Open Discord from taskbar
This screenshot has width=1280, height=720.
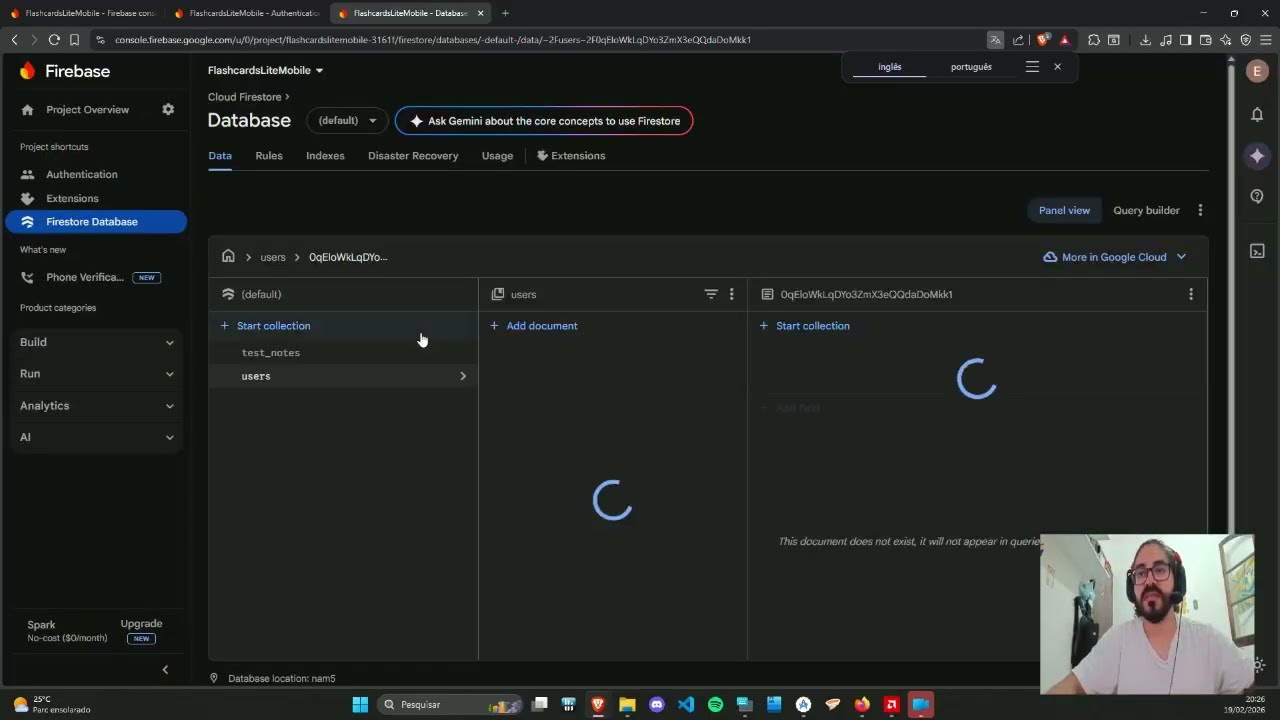tap(656, 705)
